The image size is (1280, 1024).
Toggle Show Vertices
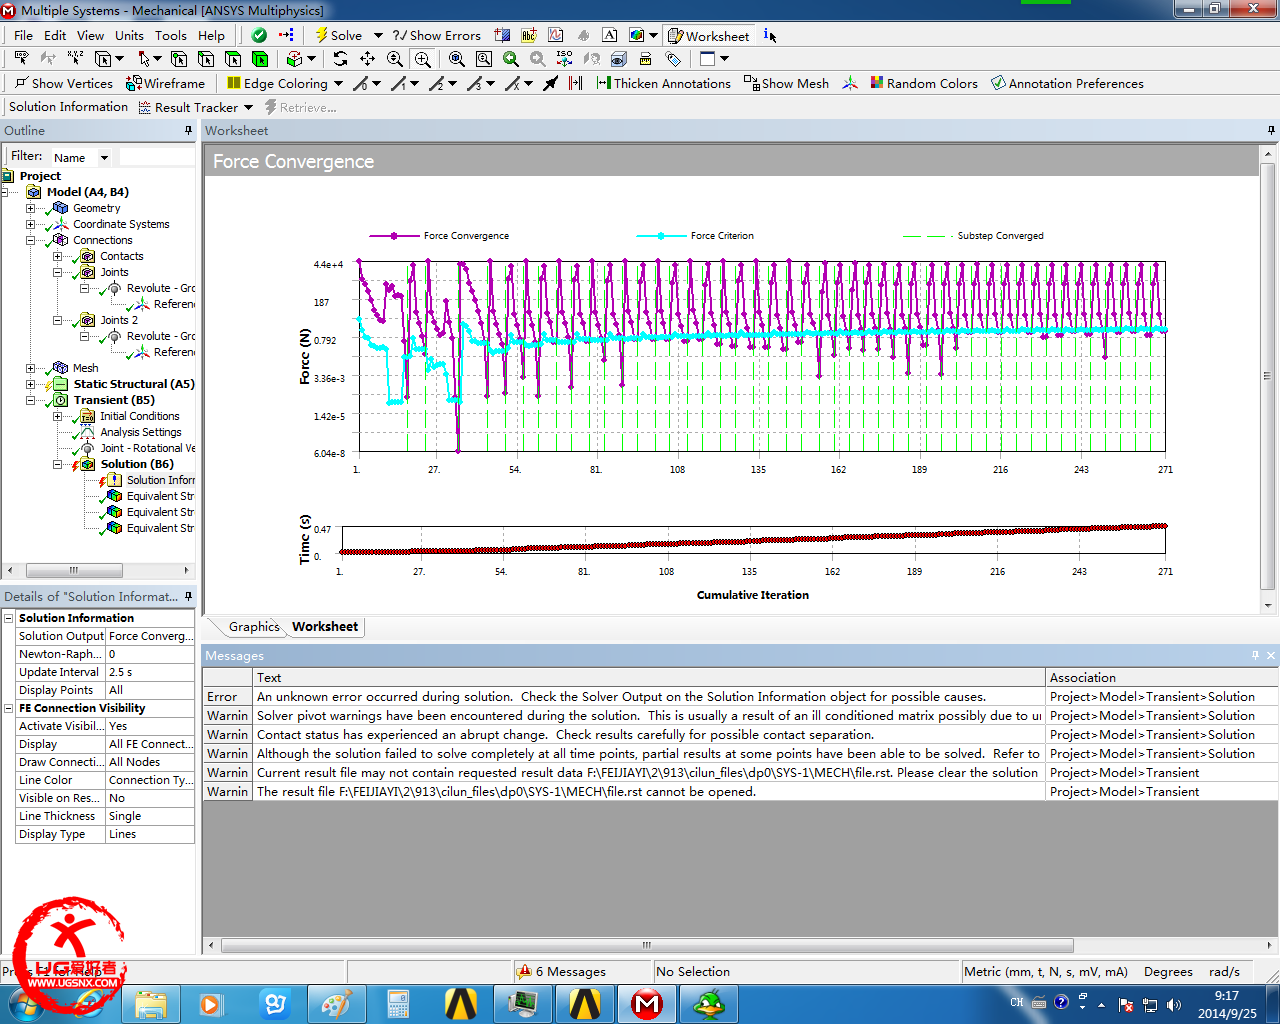click(64, 83)
